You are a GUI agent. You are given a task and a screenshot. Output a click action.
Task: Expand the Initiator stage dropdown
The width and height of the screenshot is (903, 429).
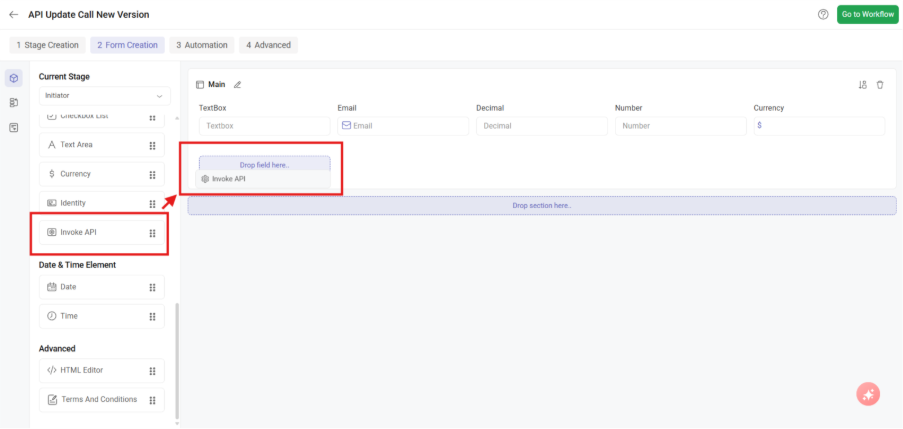[x=104, y=95]
